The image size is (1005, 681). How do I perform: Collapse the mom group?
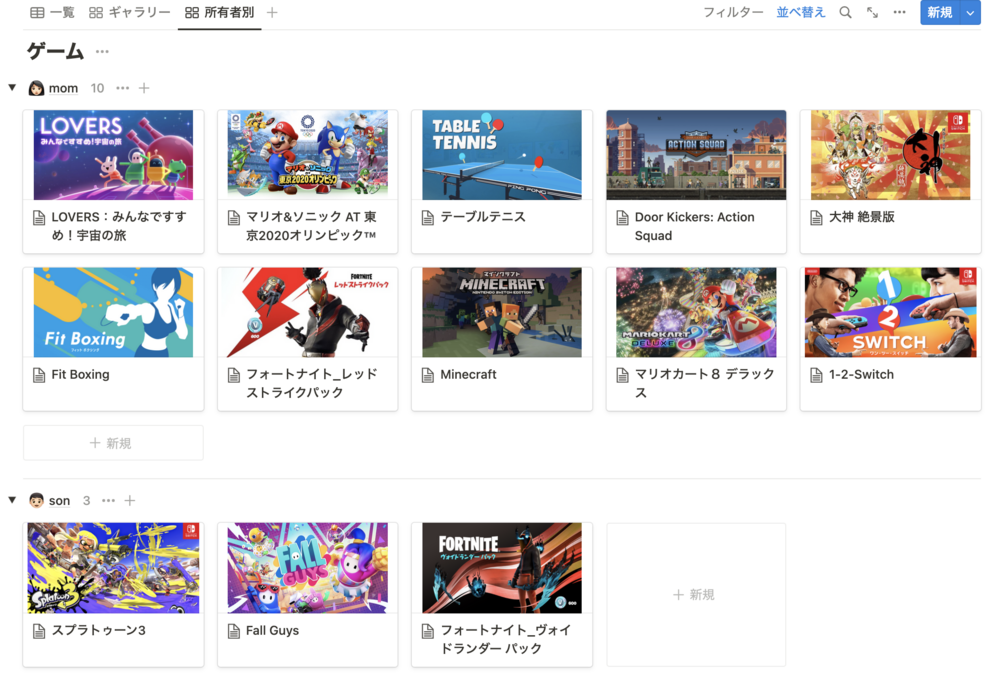pyautogui.click(x=12, y=87)
